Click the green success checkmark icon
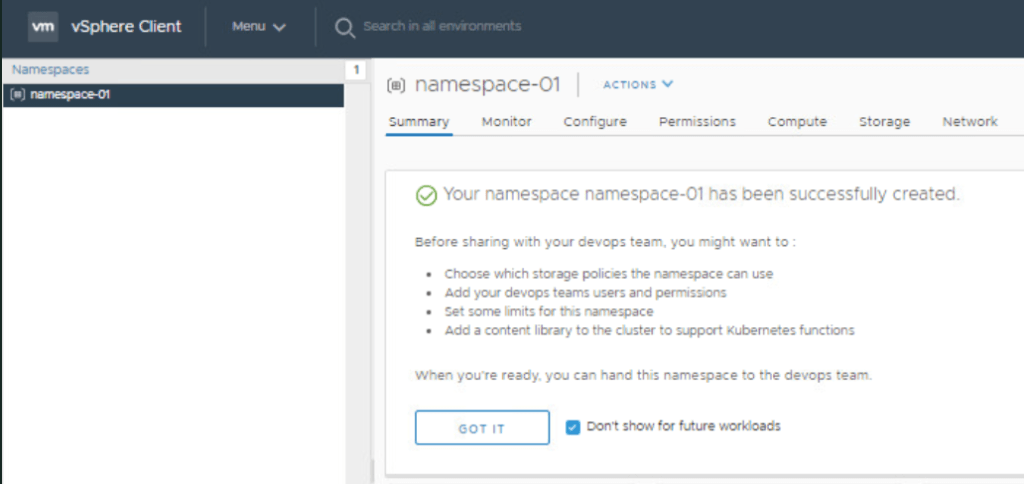 click(426, 195)
